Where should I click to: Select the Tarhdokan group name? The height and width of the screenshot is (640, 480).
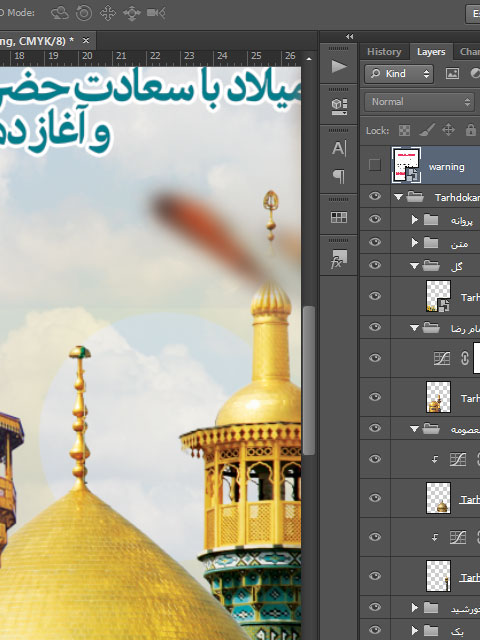click(457, 198)
